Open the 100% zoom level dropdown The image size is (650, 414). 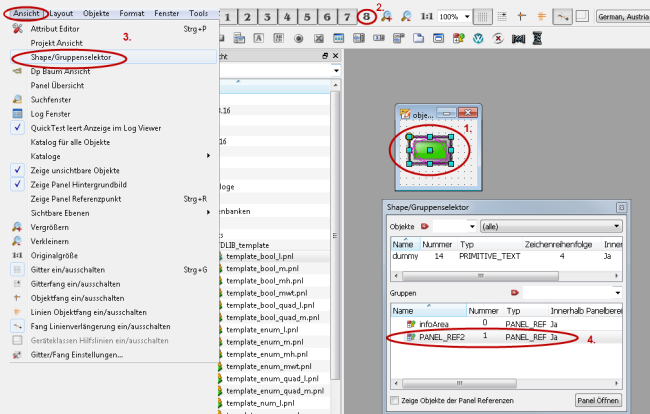pos(456,17)
